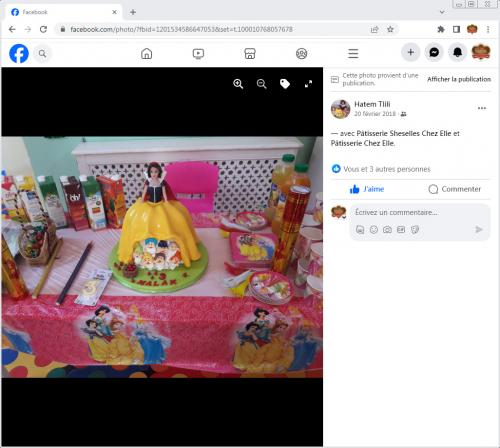
Task: Open the second Pâtisserie Chez Elle link
Action: coord(363,143)
